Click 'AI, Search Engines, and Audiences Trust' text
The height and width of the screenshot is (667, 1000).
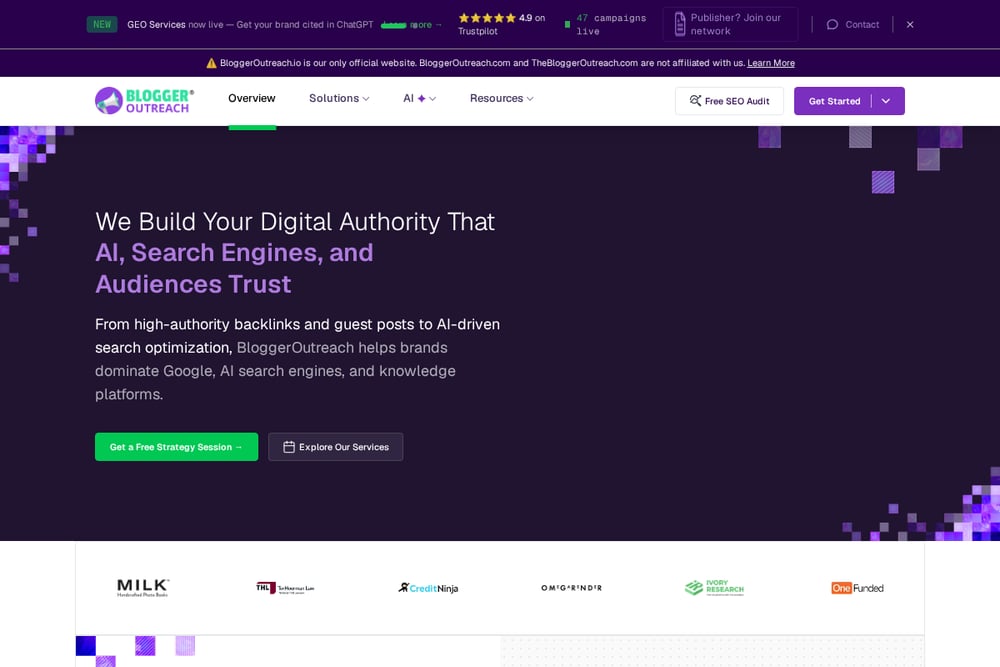pyautogui.click(x=234, y=268)
